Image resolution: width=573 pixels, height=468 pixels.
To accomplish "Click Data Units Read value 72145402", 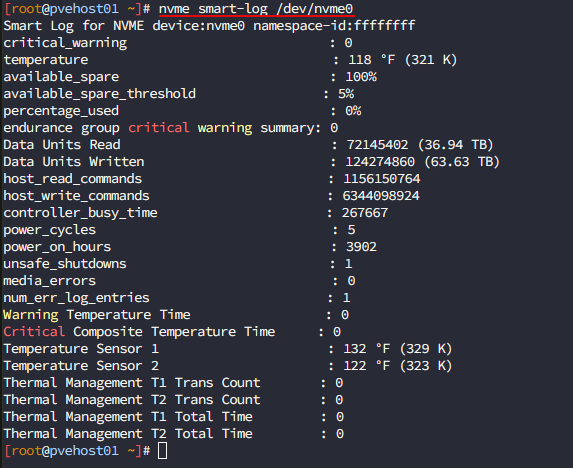I will [x=377, y=145].
